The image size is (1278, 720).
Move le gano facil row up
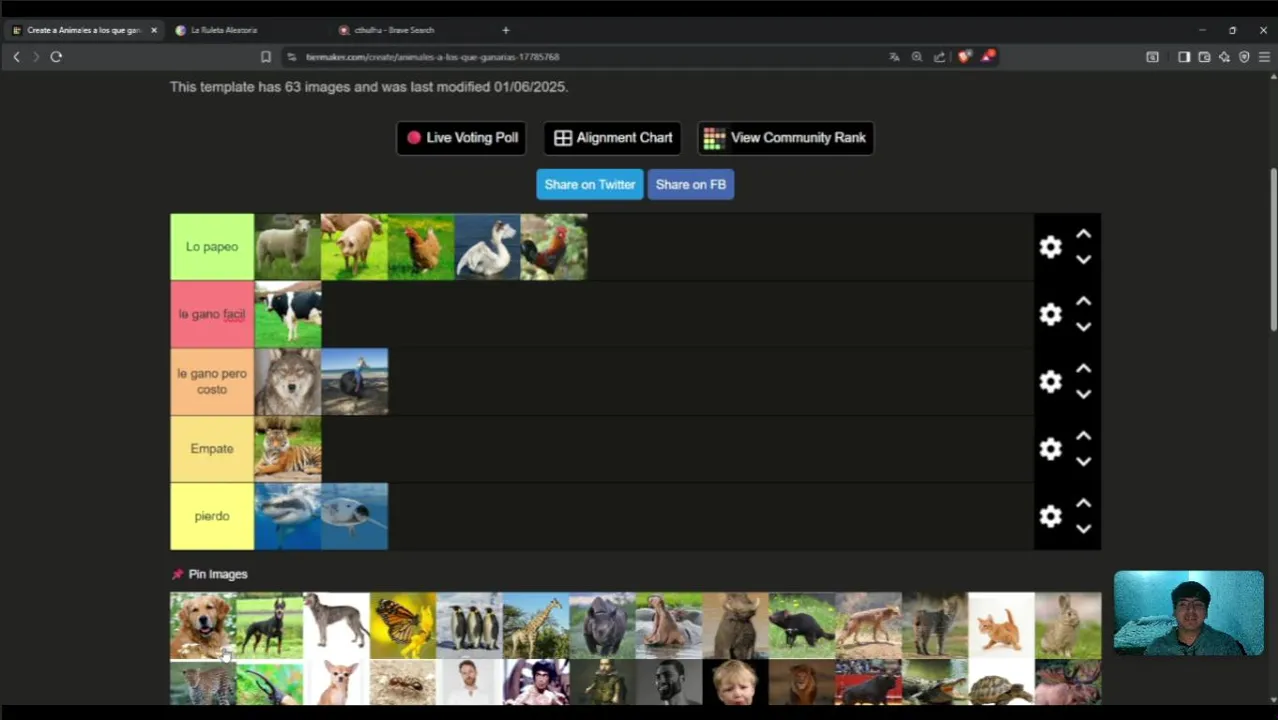(x=1083, y=301)
